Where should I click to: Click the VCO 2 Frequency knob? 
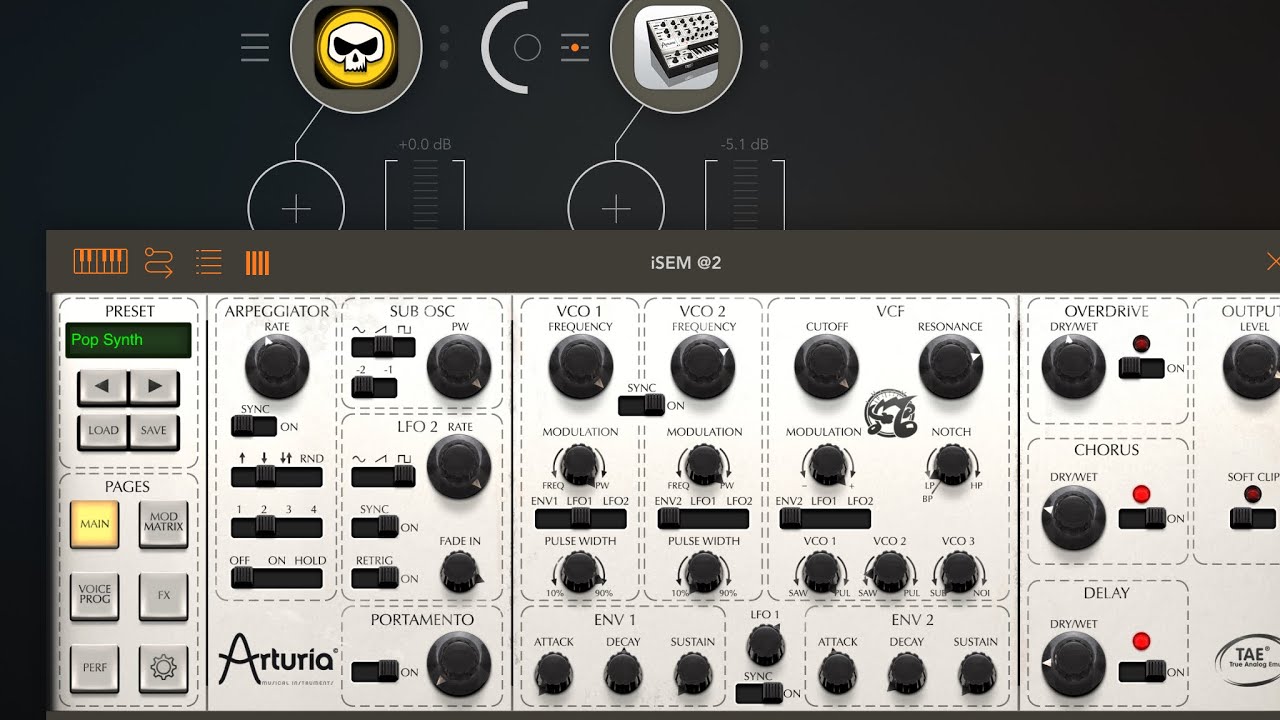[703, 366]
